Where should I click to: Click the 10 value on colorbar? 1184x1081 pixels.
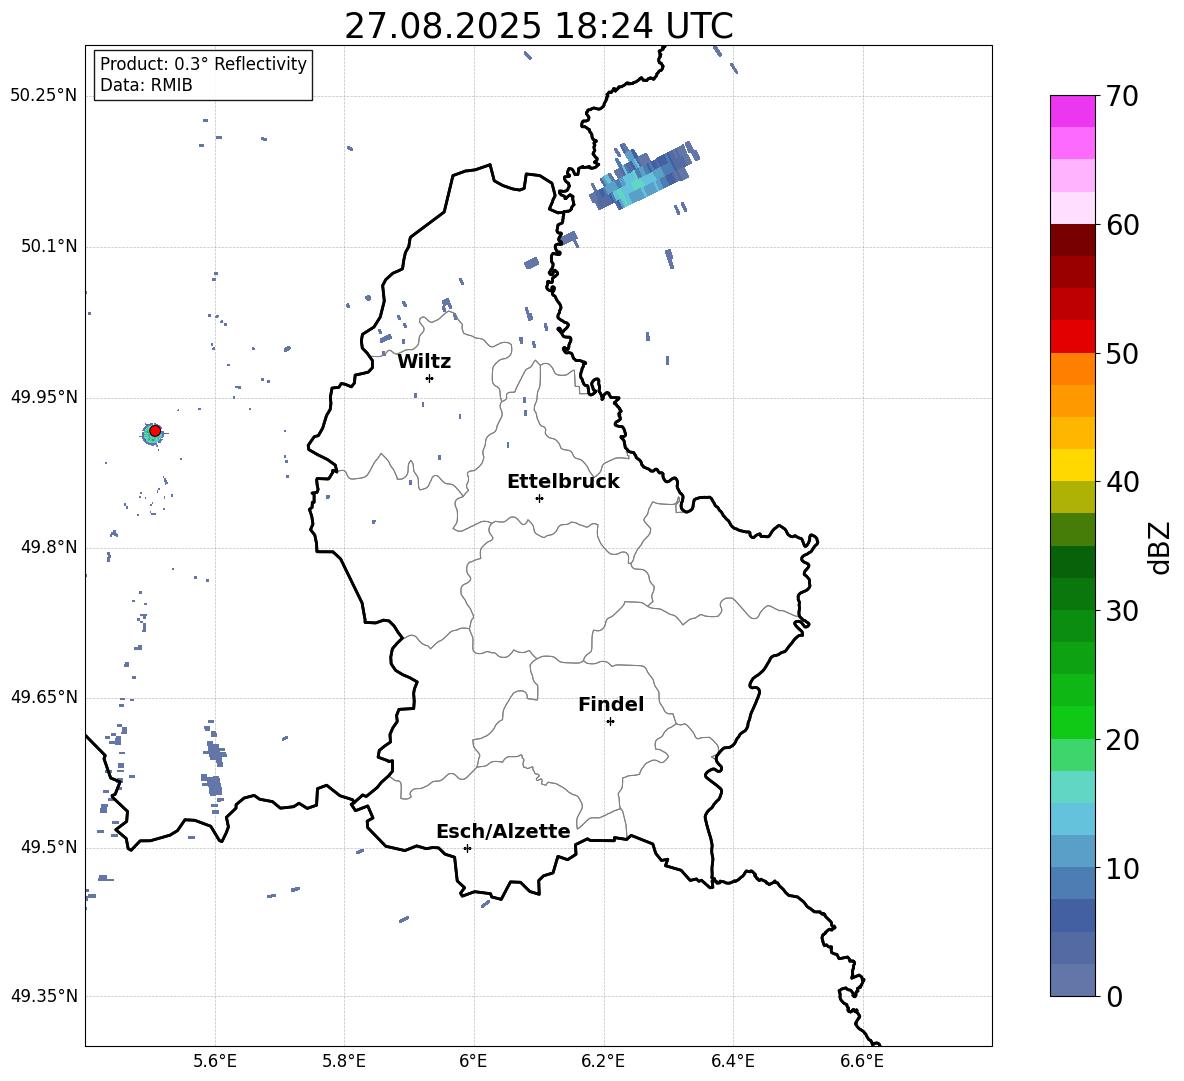1122,869
